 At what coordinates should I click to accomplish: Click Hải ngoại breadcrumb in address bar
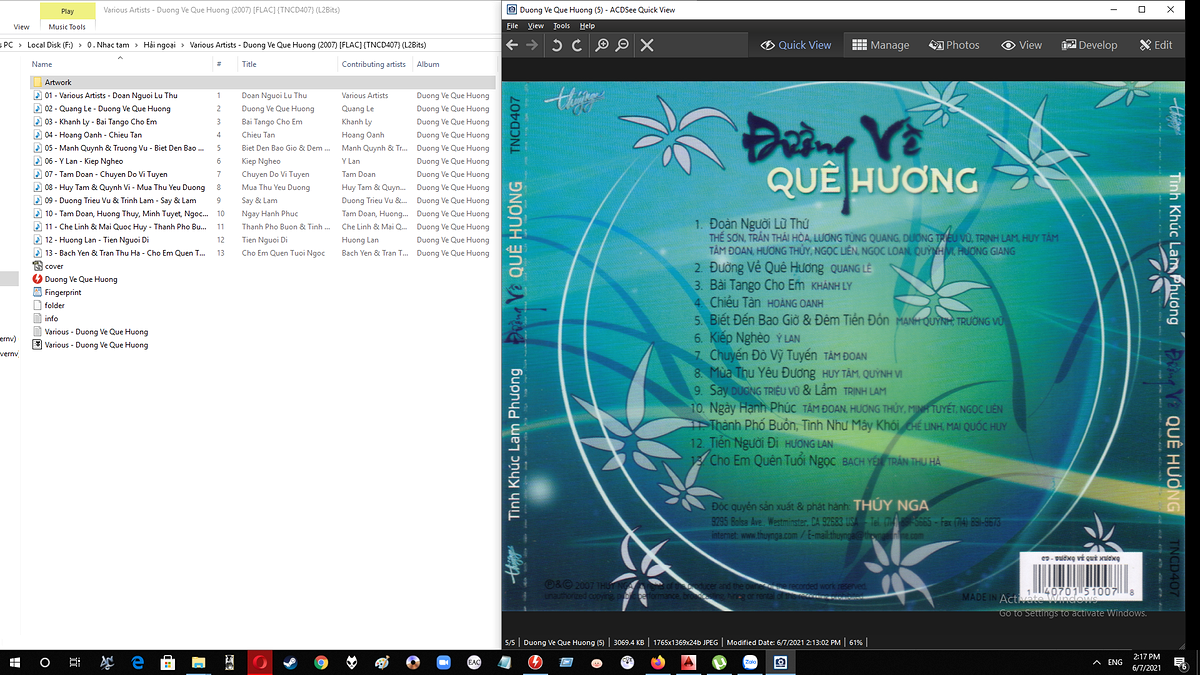159,45
